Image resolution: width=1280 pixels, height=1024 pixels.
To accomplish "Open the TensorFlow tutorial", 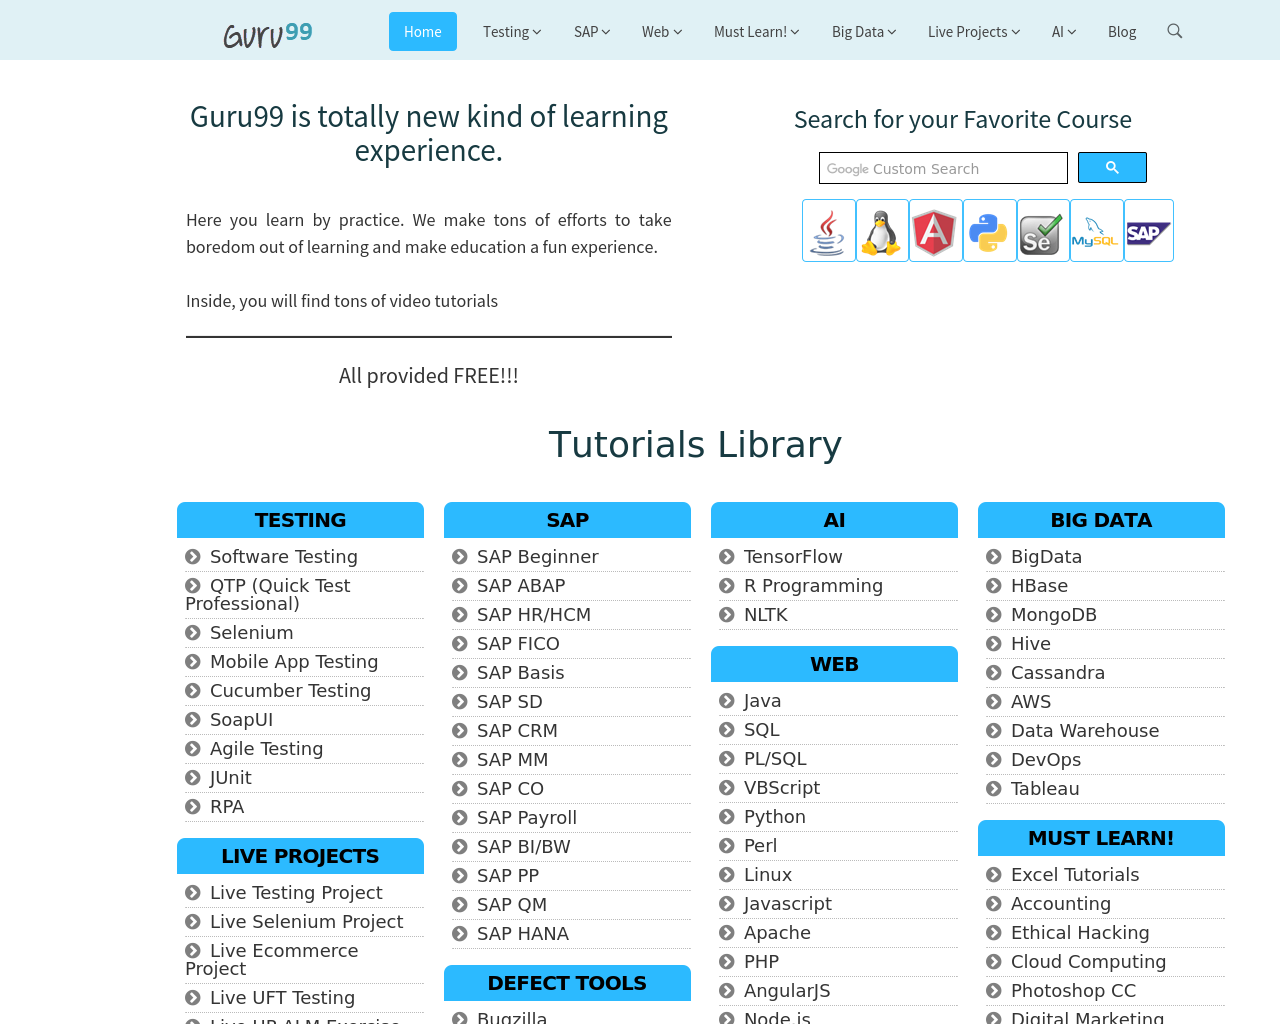I will [x=793, y=557].
